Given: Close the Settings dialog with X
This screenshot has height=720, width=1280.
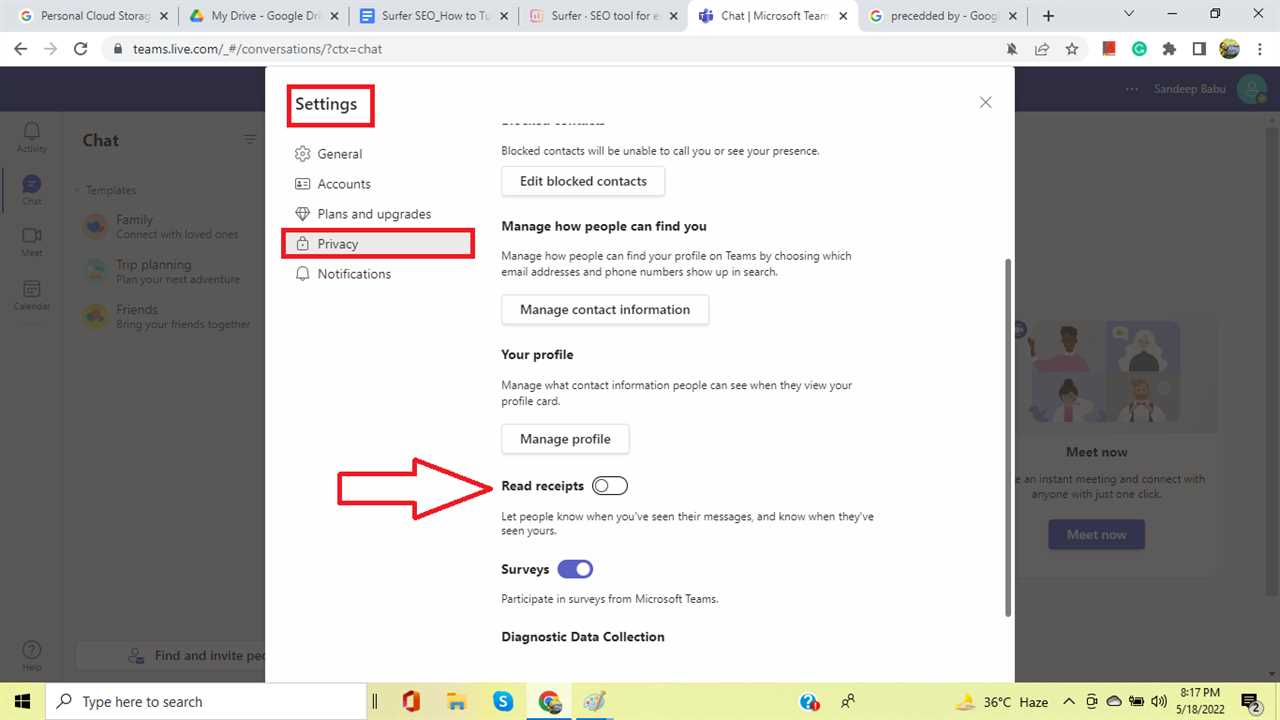Looking at the screenshot, I should pyautogui.click(x=985, y=102).
